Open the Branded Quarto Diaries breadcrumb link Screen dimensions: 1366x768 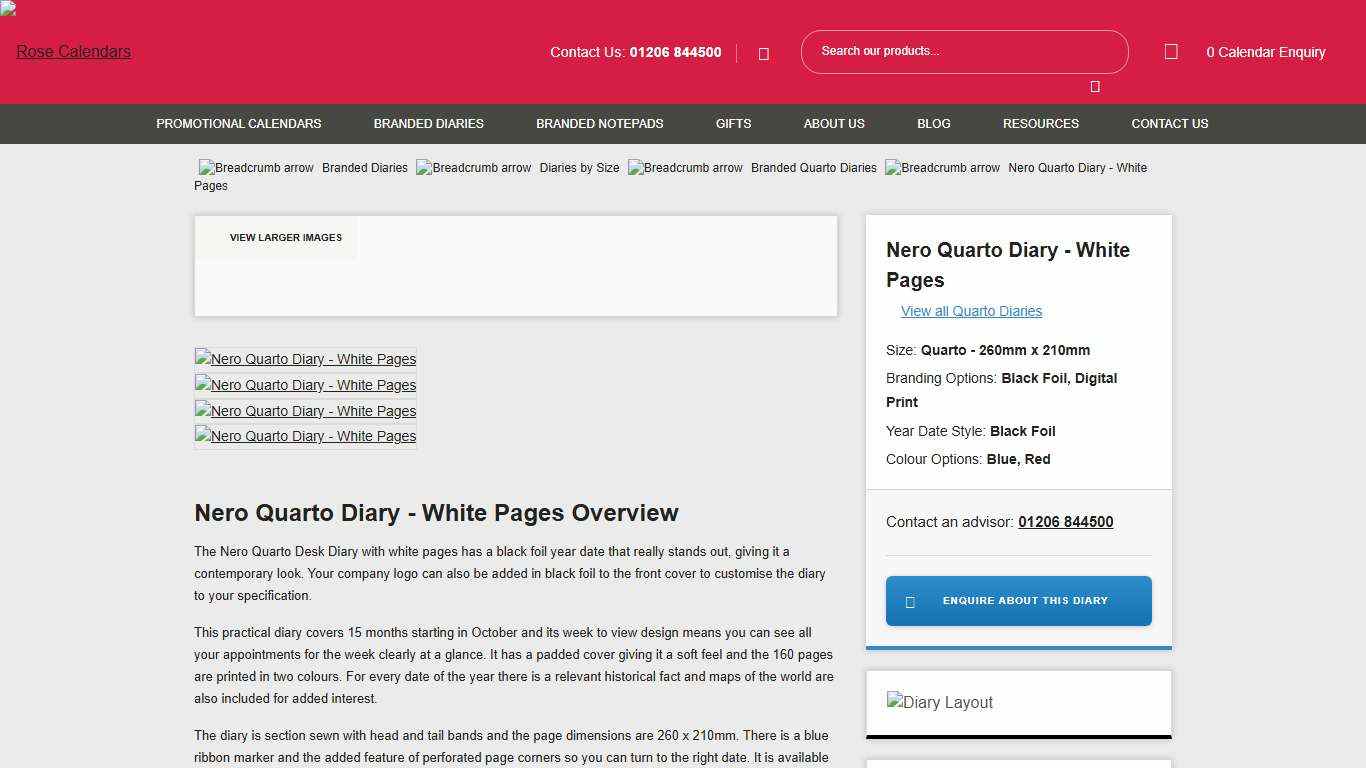click(813, 167)
